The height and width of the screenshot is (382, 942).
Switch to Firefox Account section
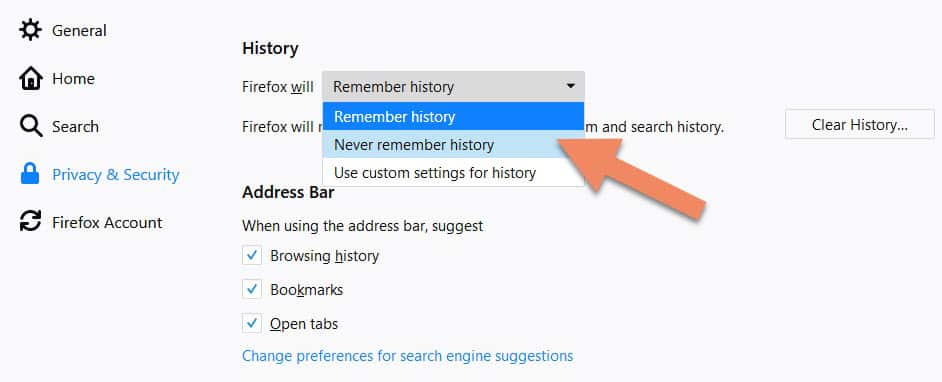coord(107,223)
